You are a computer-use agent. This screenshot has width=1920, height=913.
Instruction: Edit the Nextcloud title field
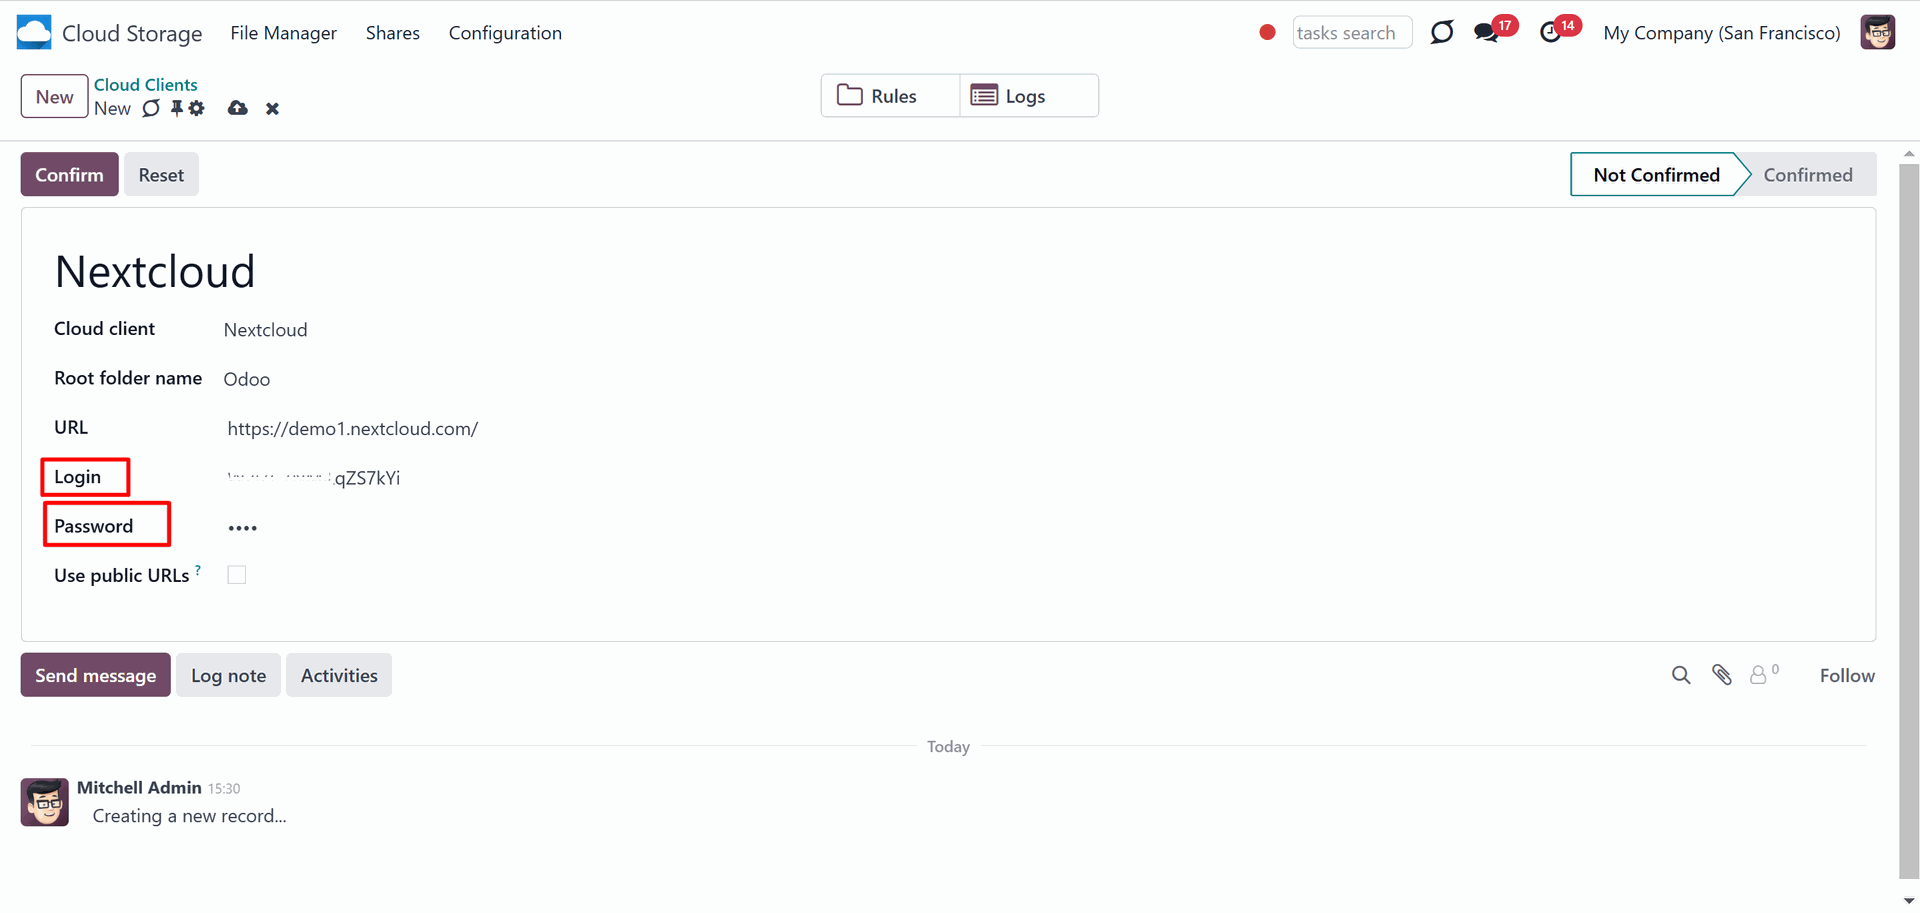155,271
